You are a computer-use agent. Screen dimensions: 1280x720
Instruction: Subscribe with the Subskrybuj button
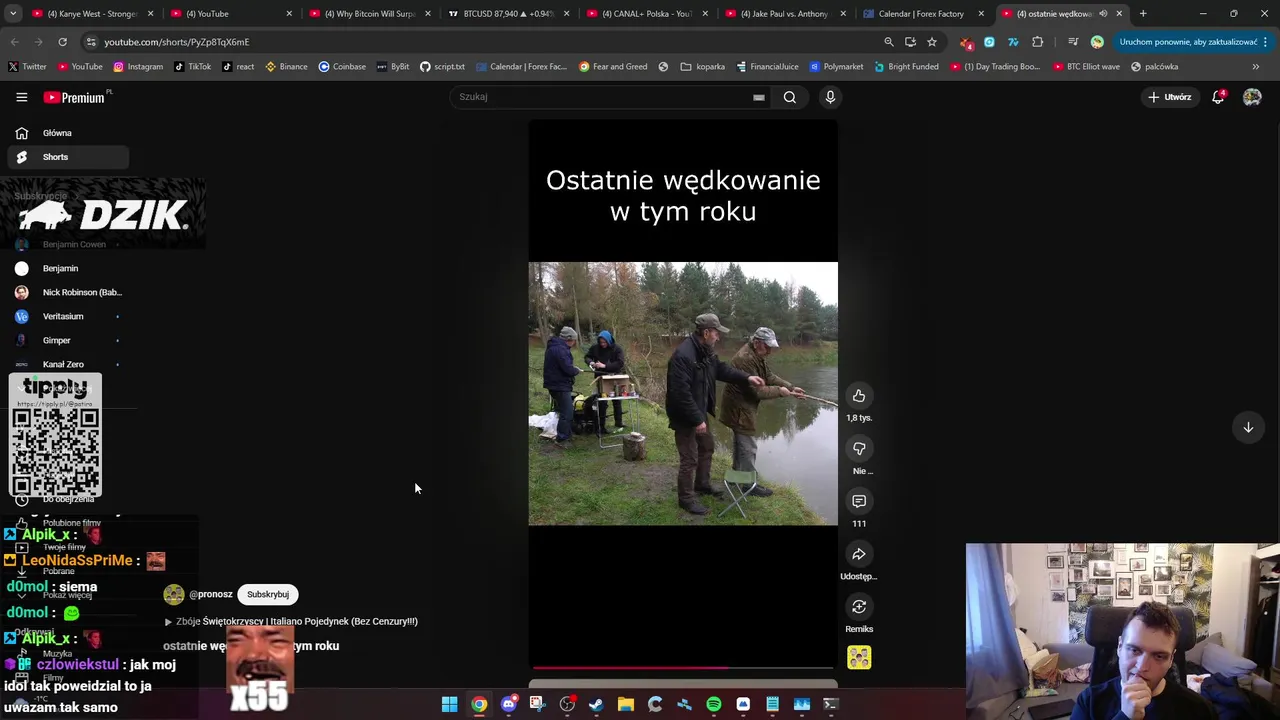268,594
